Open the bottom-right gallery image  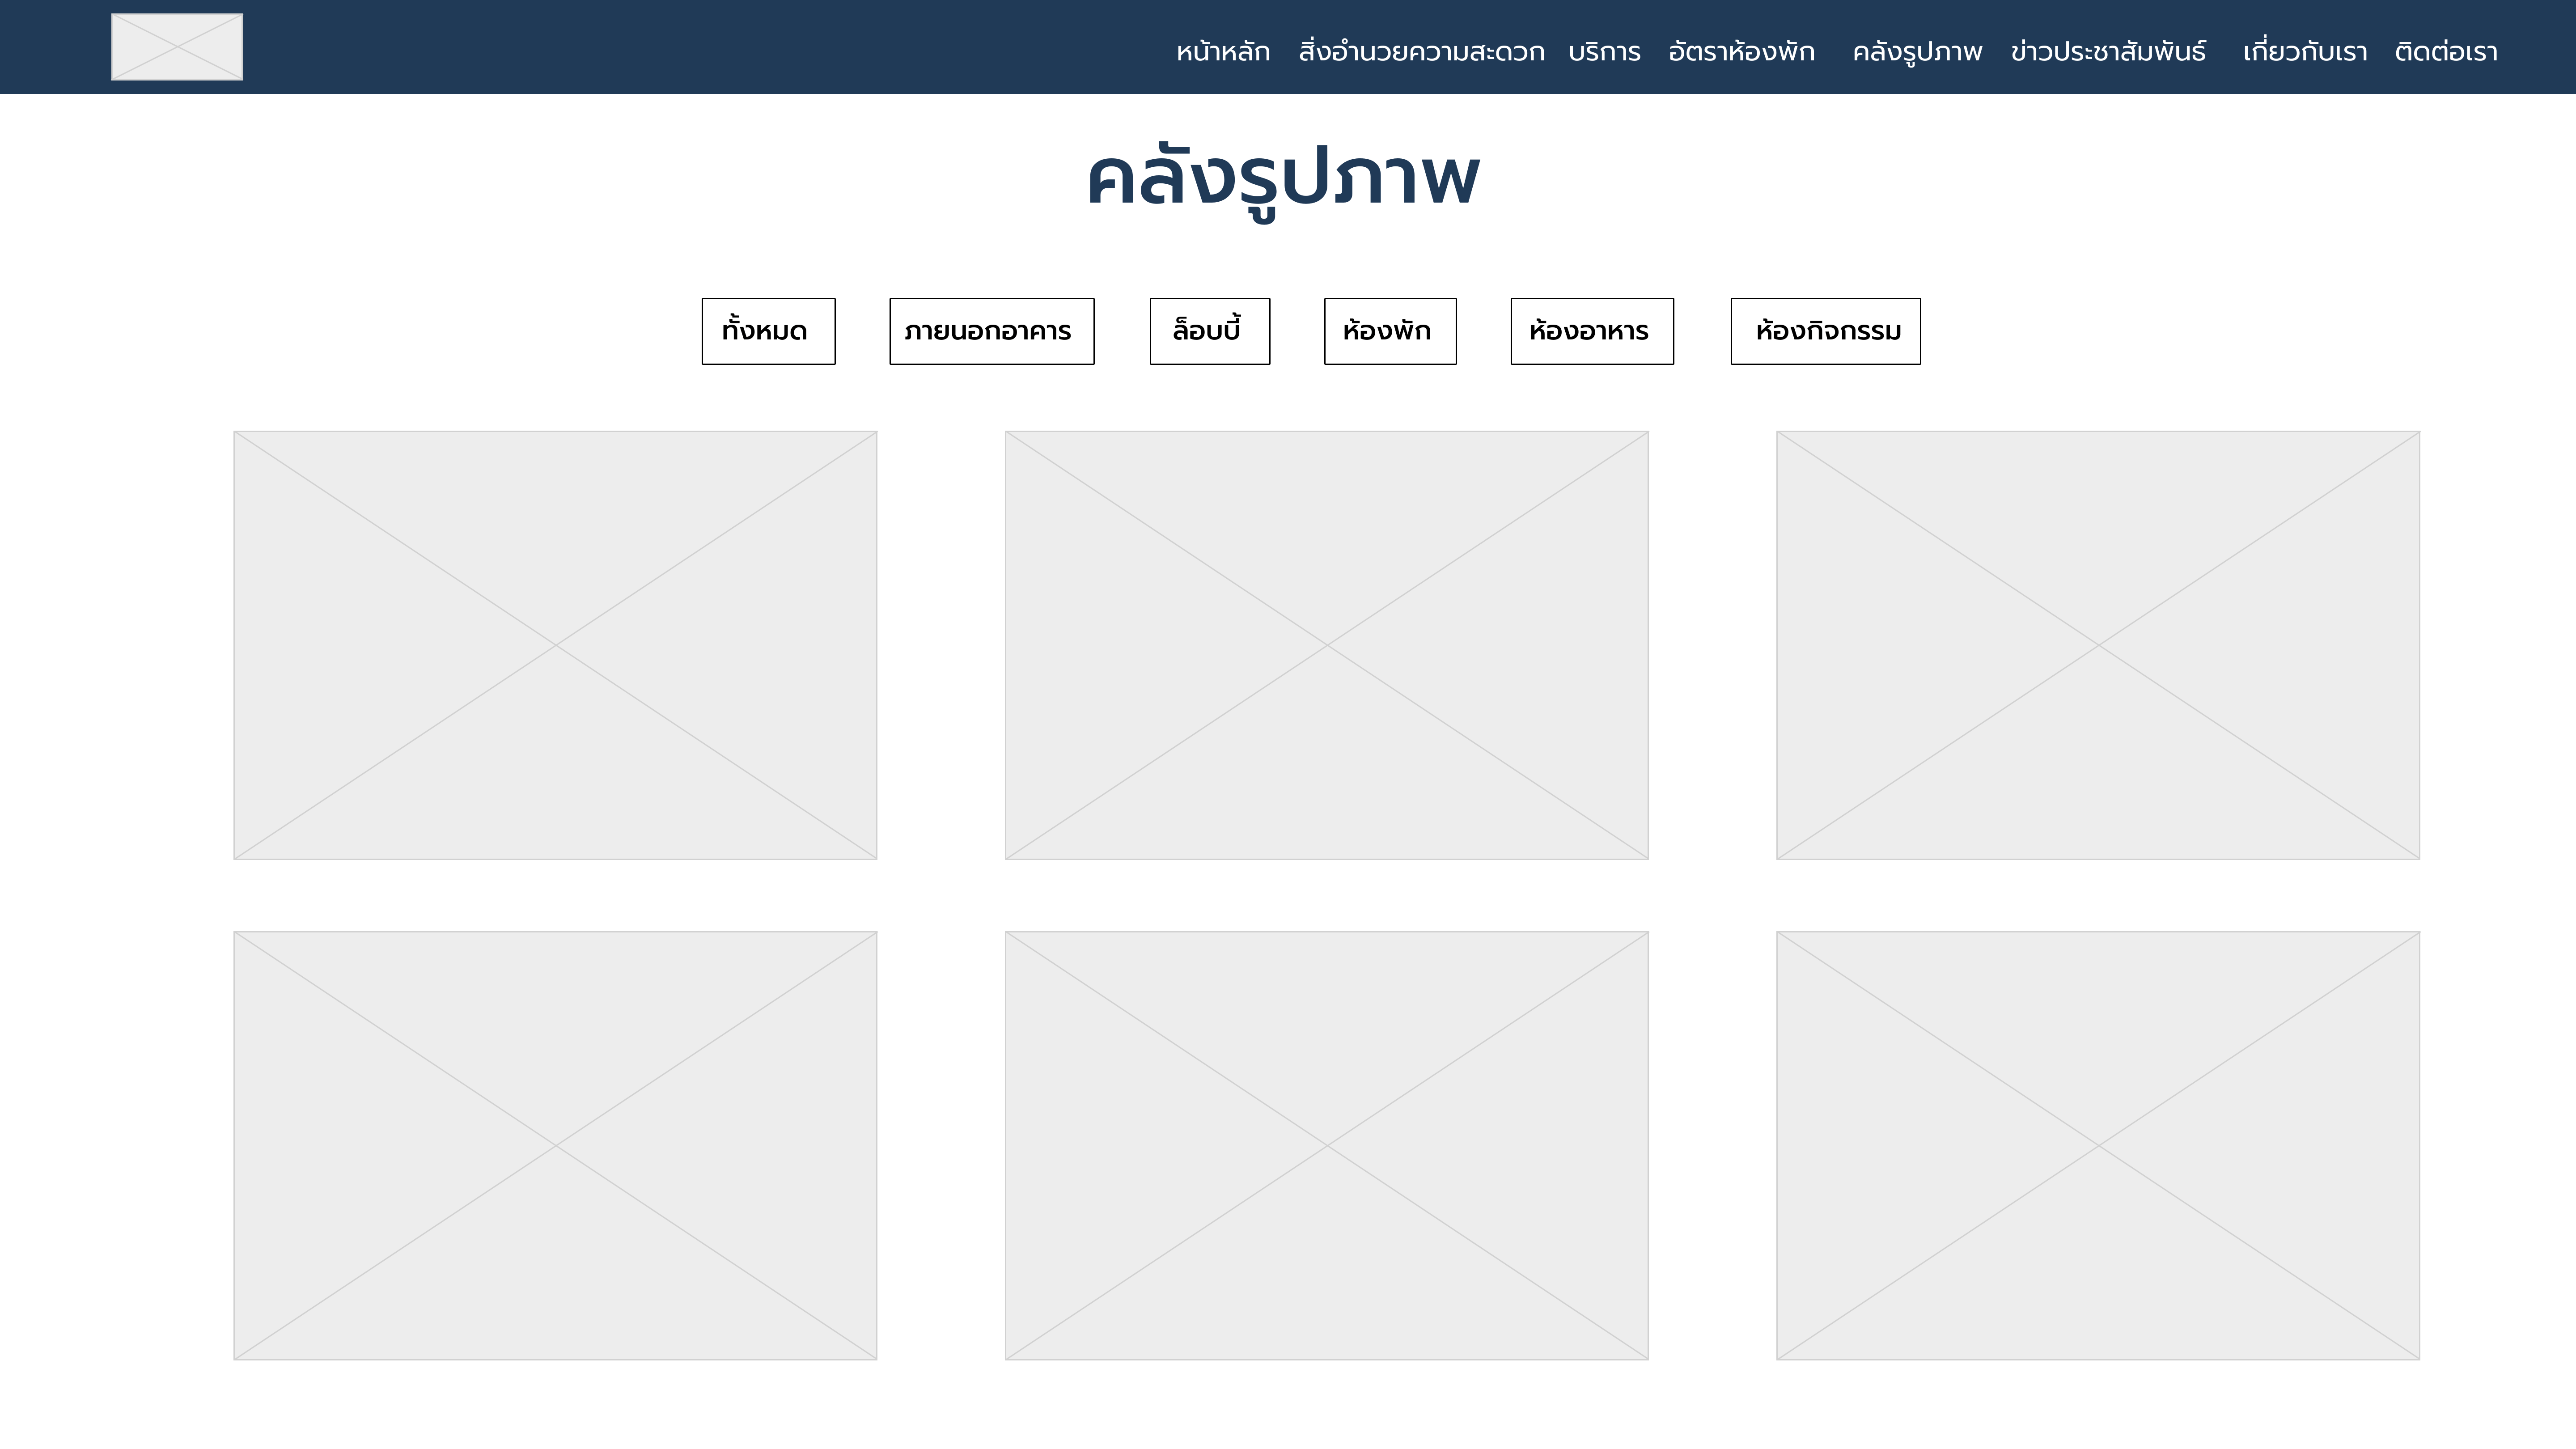pyautogui.click(x=2098, y=1146)
